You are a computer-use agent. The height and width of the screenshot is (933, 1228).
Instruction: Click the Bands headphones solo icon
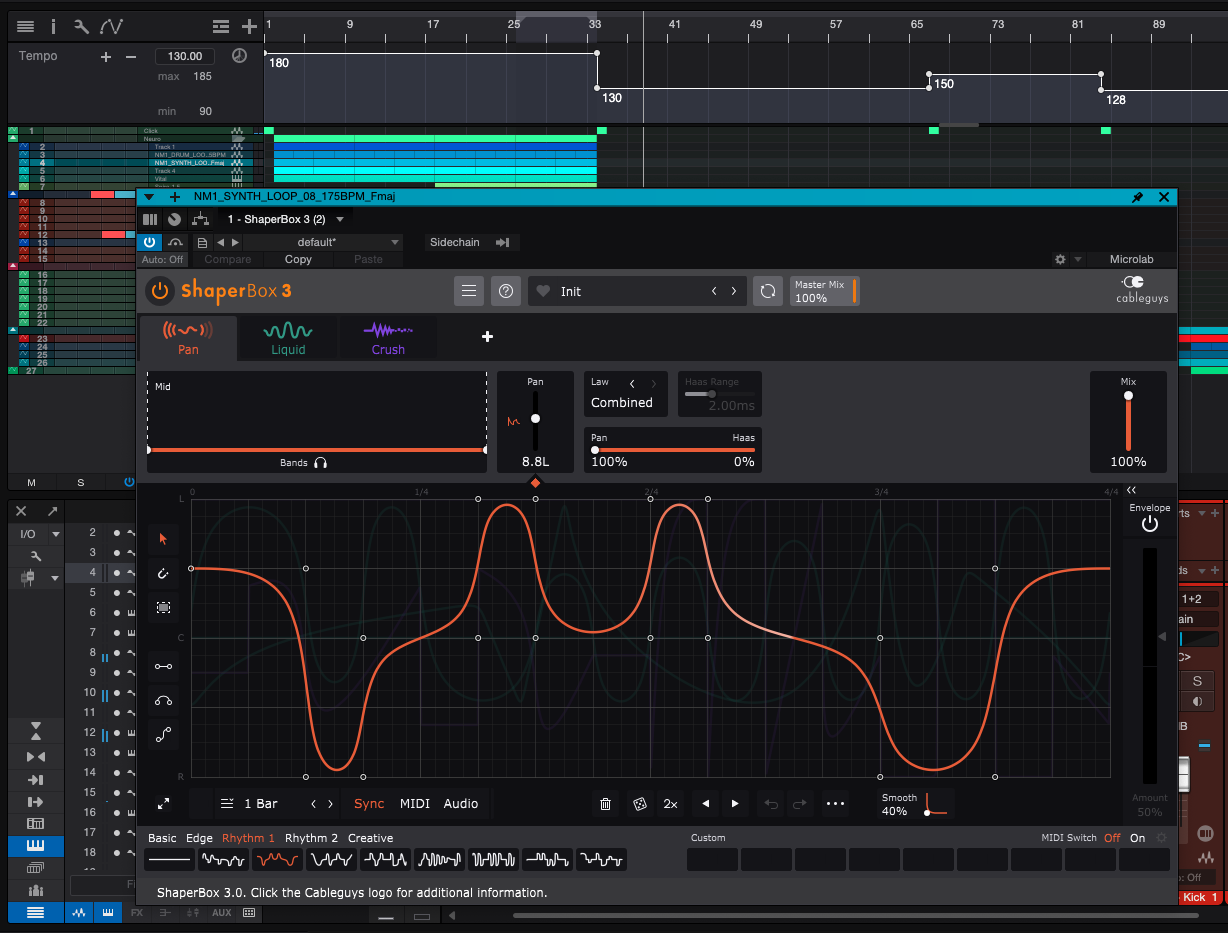[320, 463]
